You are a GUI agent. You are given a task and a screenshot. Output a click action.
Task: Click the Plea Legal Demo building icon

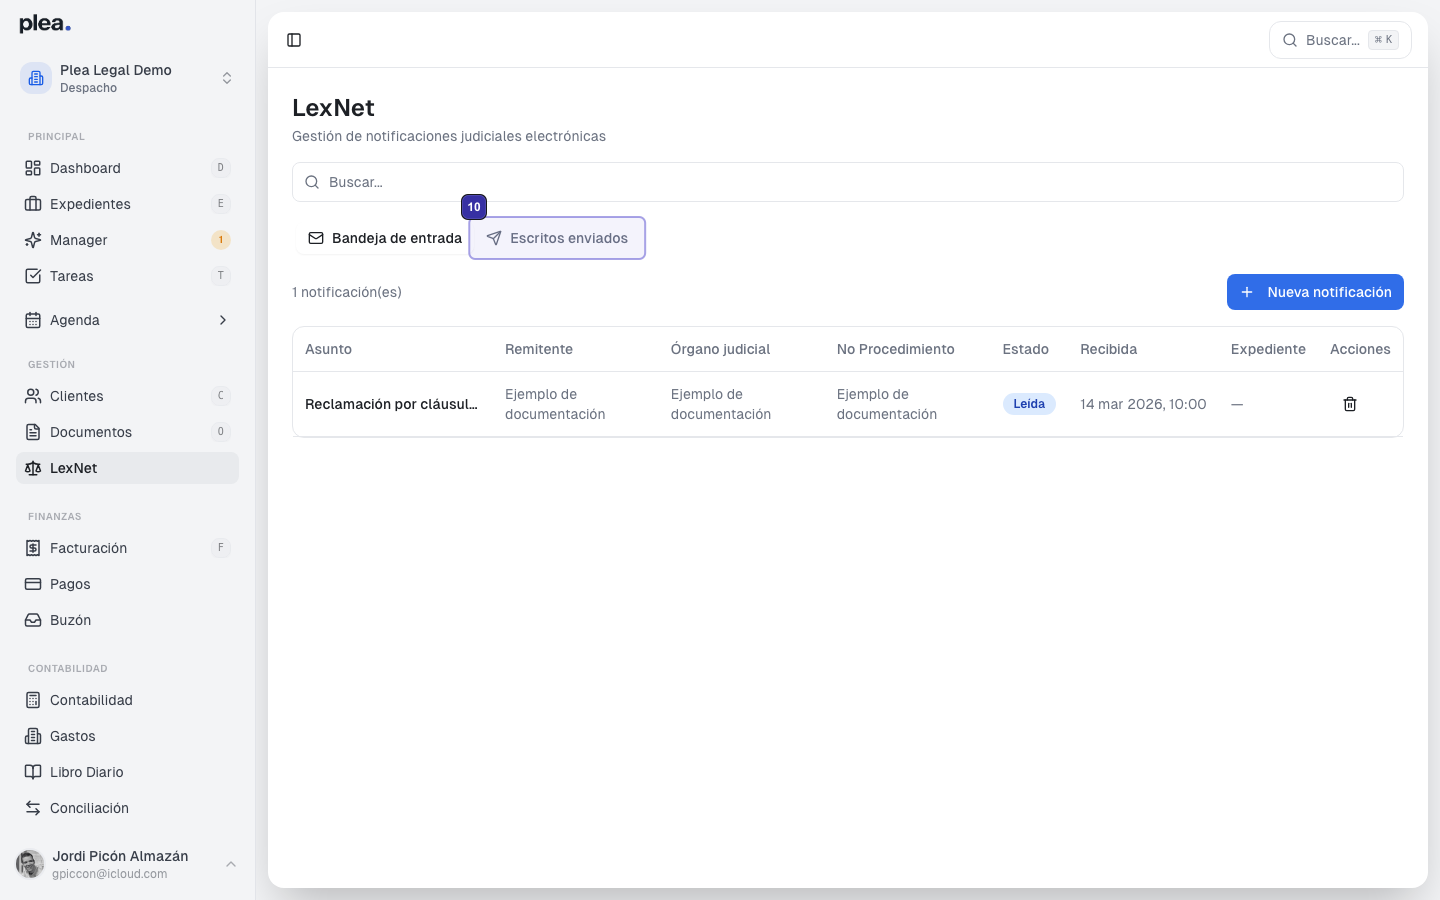click(36, 78)
